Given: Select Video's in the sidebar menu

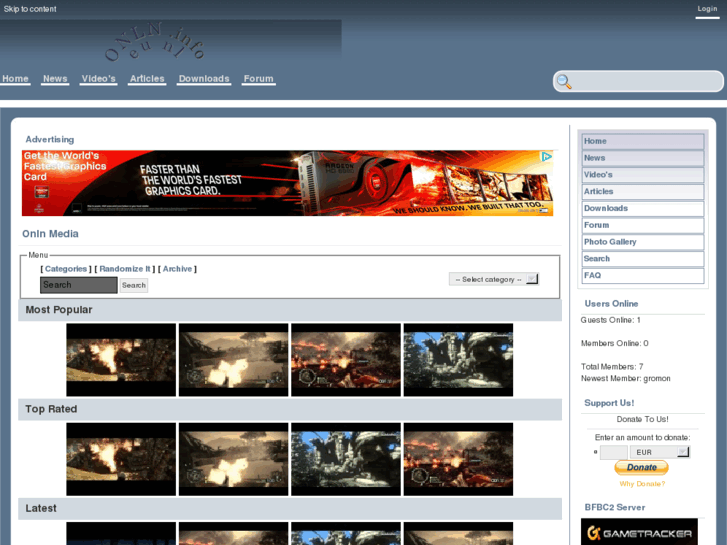Looking at the screenshot, I should [x=643, y=175].
